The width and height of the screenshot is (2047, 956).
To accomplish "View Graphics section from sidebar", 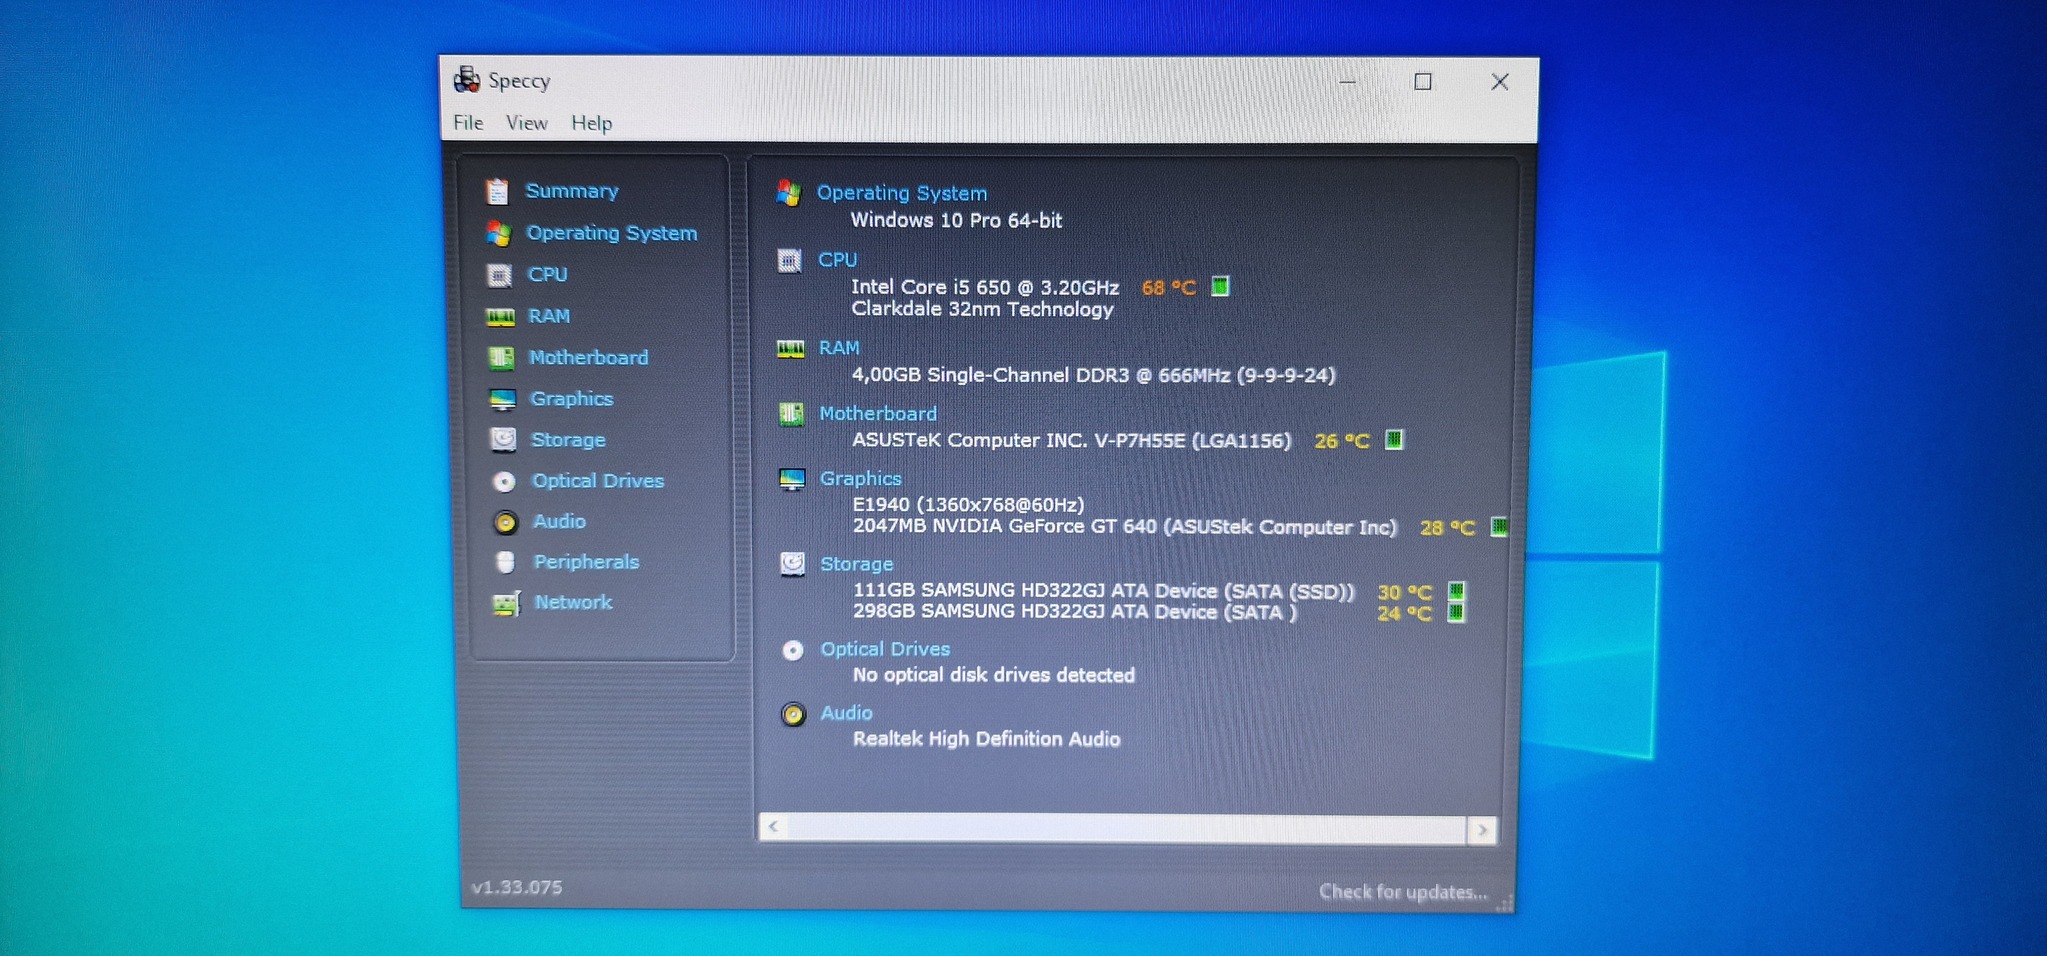I will 571,399.
